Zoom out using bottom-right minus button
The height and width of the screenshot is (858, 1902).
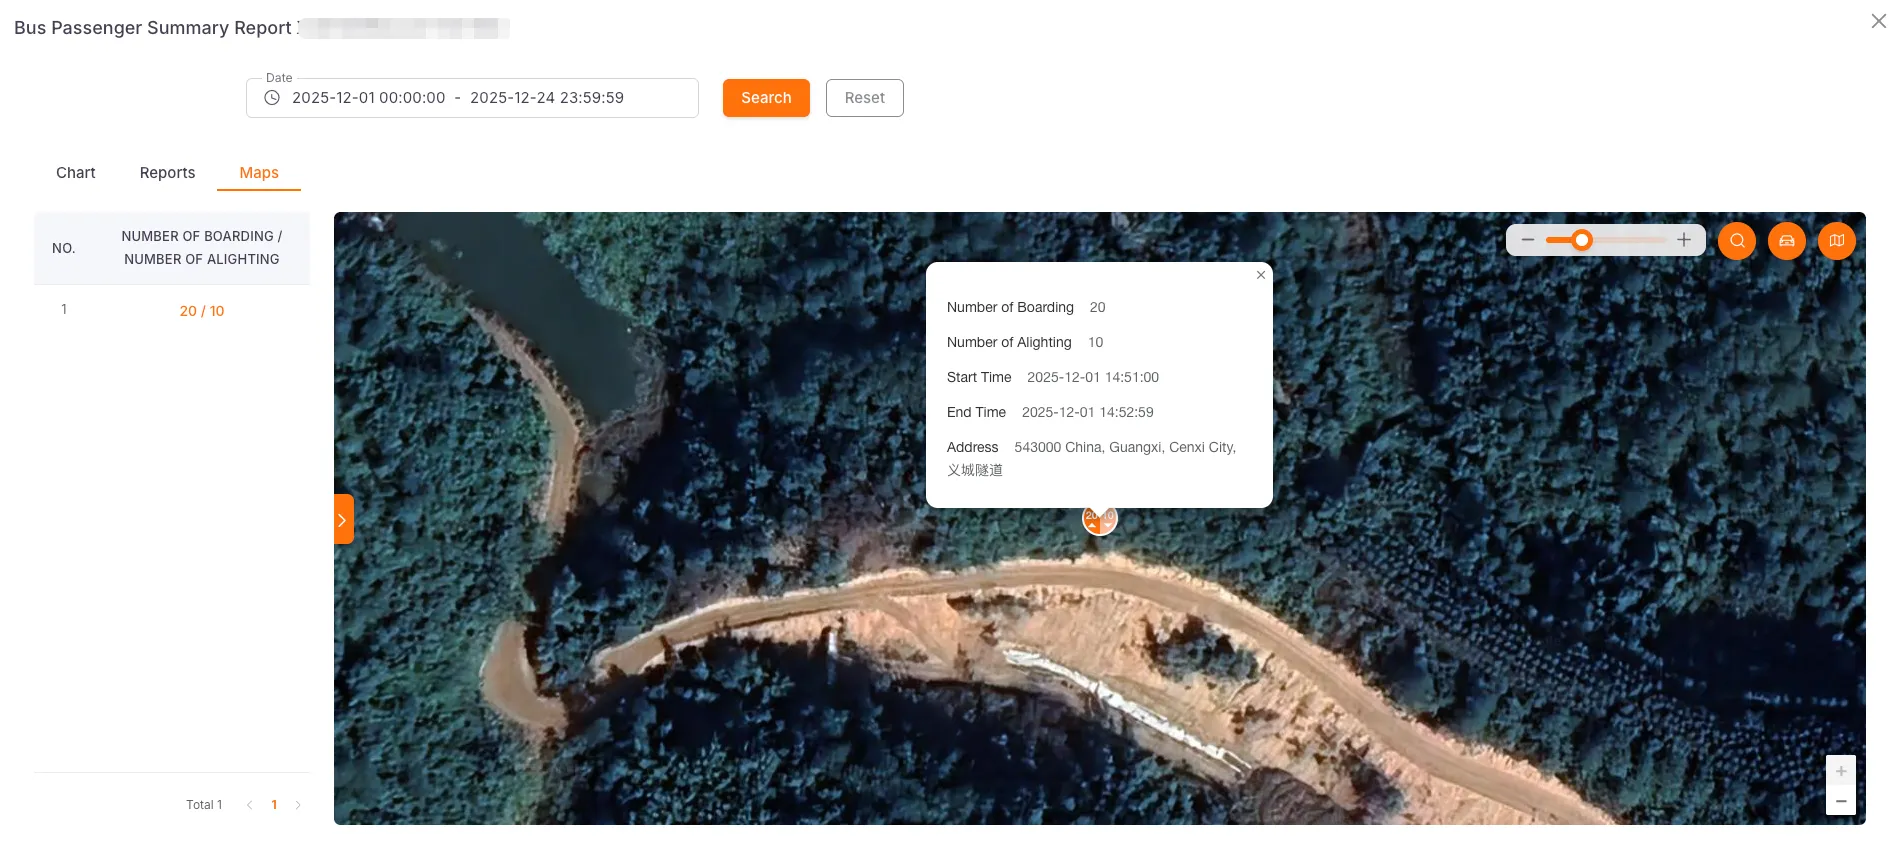(x=1841, y=801)
